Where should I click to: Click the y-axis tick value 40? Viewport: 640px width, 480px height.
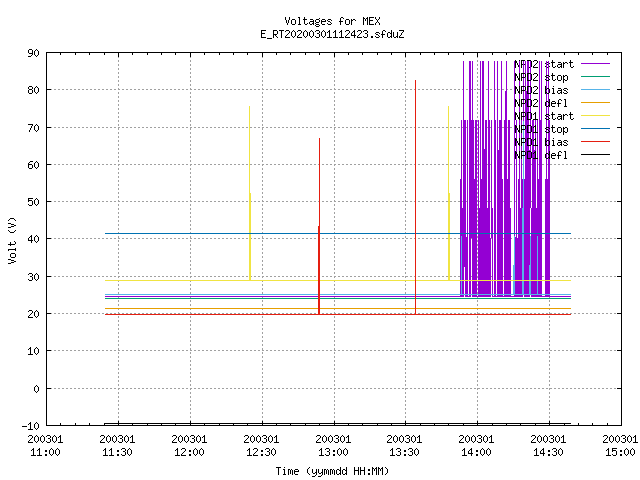(33, 239)
